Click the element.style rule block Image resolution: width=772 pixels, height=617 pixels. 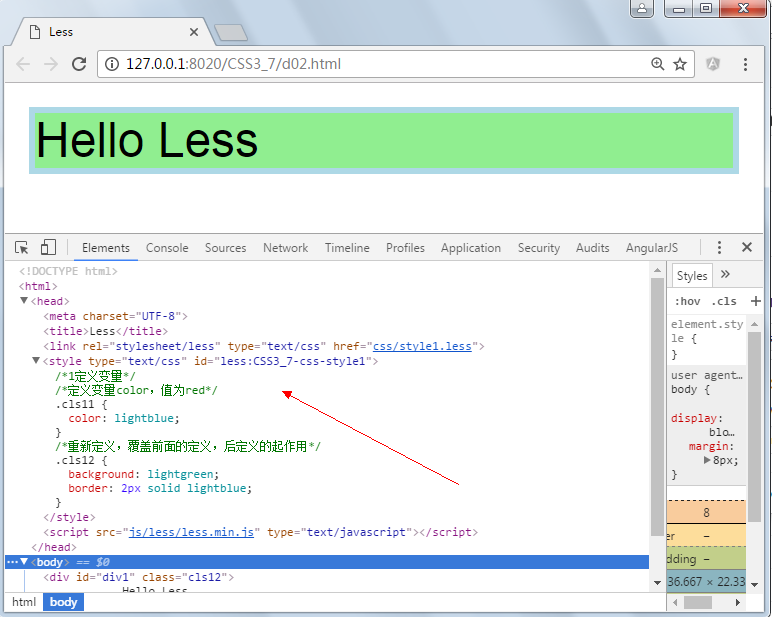click(x=707, y=339)
